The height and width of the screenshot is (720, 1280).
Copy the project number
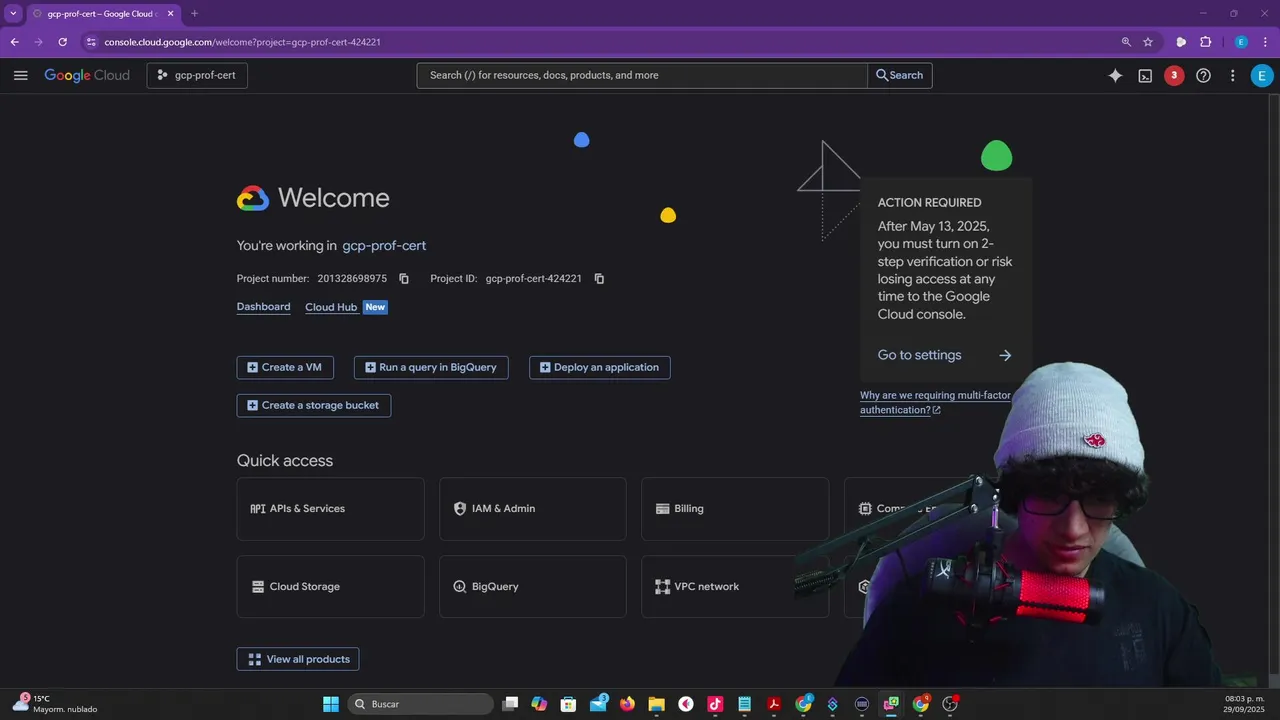click(404, 279)
